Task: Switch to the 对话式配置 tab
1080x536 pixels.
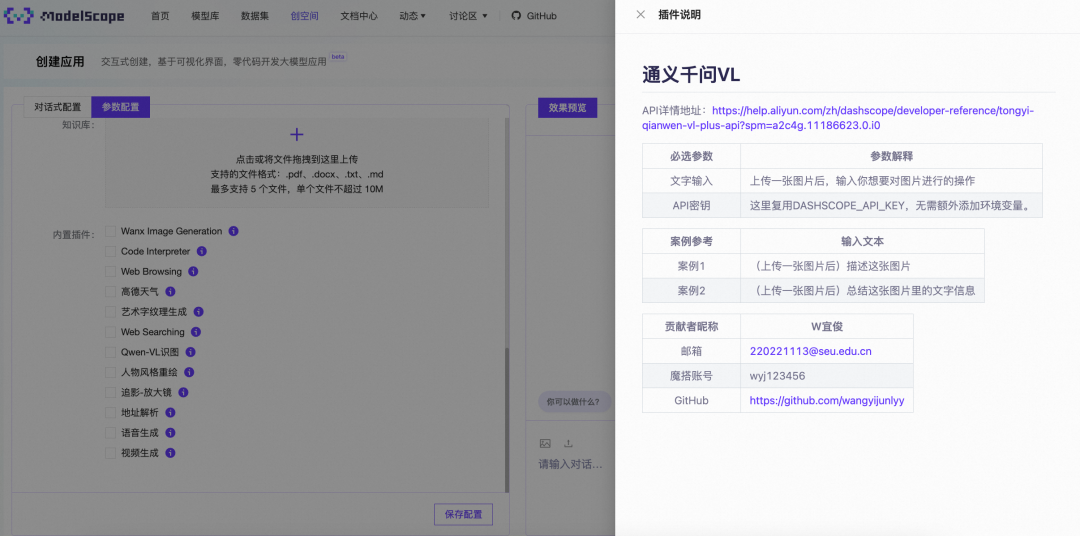Action: pos(58,107)
